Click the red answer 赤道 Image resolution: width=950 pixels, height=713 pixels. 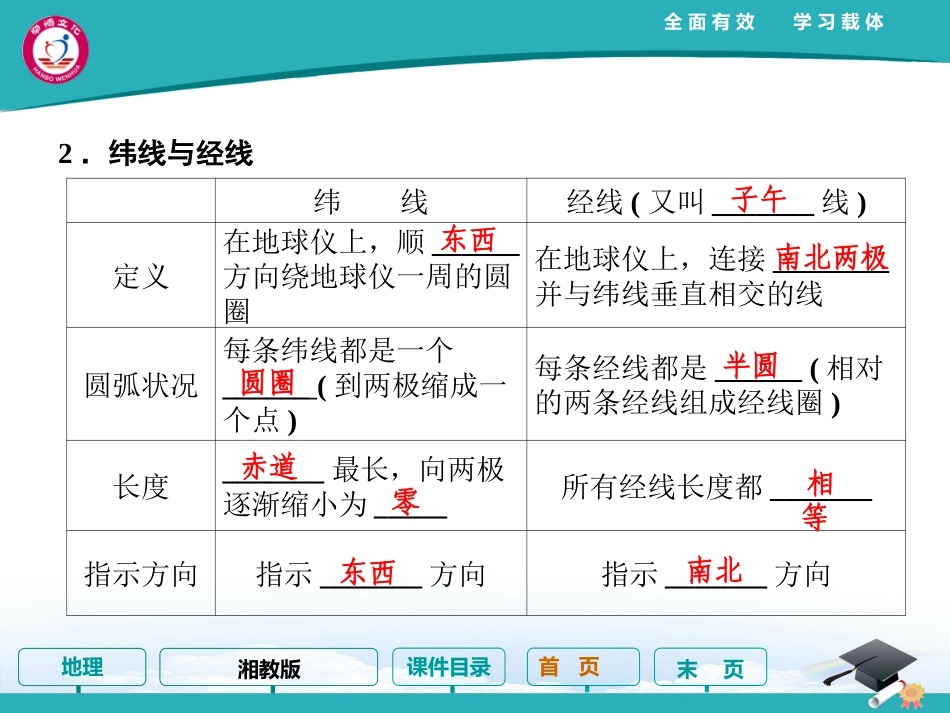click(x=268, y=467)
